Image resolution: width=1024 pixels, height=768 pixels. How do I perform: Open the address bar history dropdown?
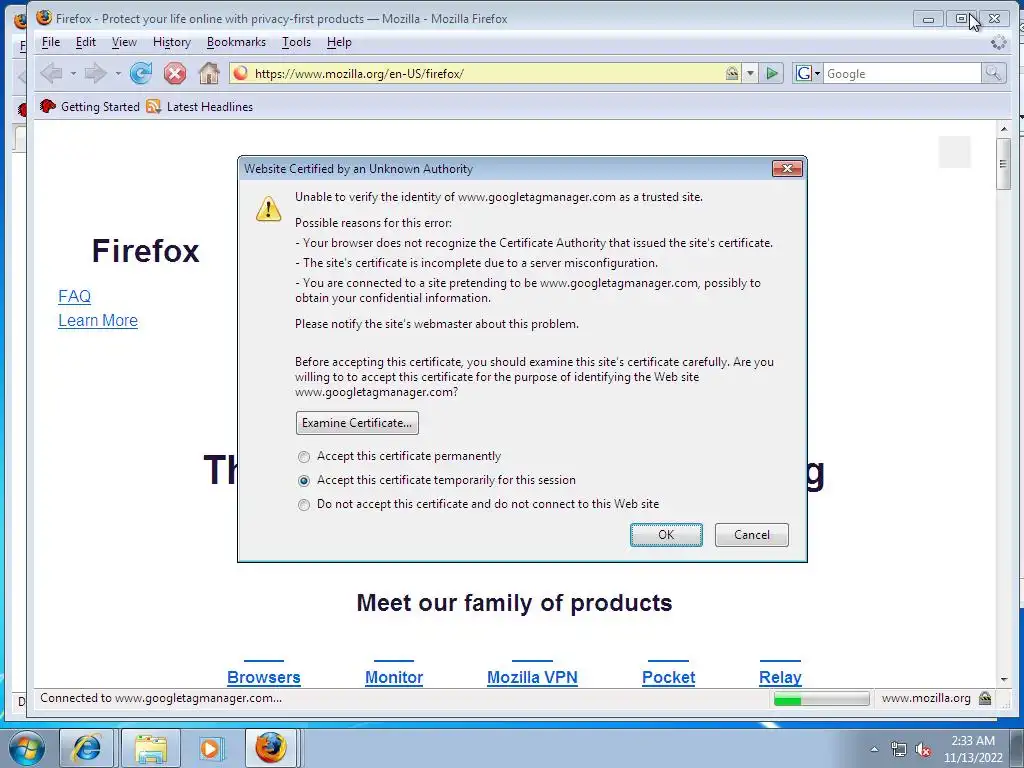pos(750,73)
